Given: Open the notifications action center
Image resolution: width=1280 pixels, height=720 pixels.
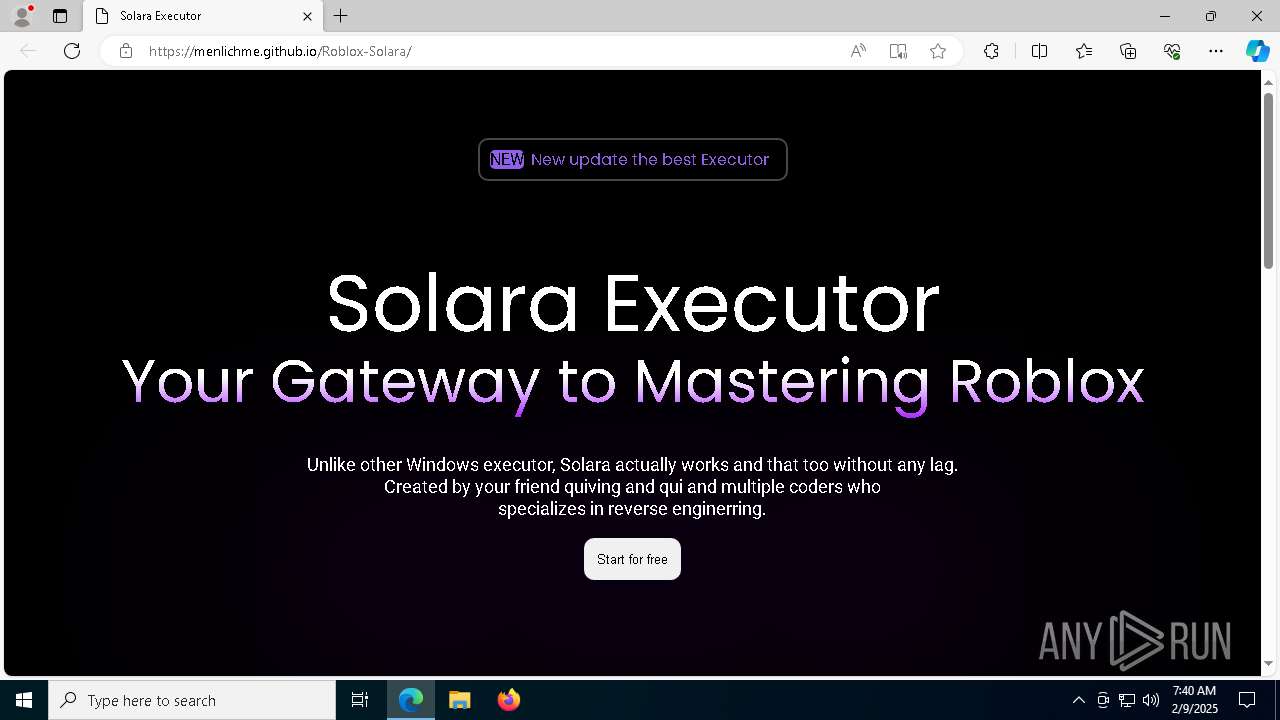Looking at the screenshot, I should click(1248, 700).
